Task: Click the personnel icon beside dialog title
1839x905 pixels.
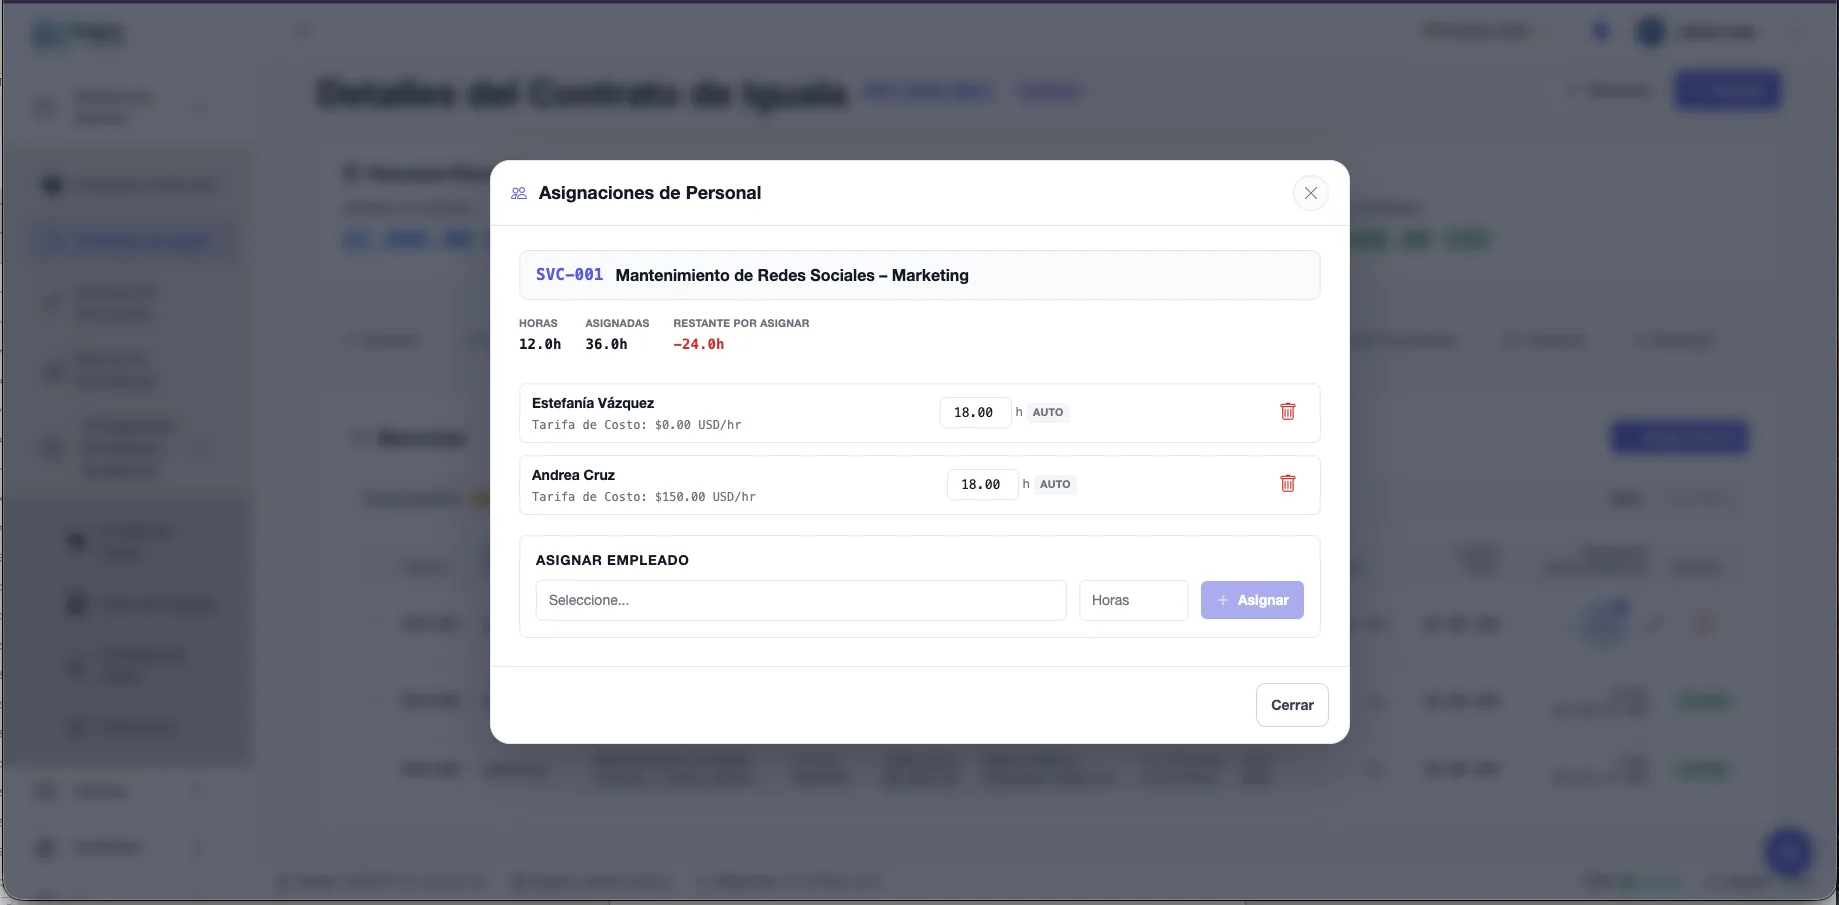Action: 519,193
